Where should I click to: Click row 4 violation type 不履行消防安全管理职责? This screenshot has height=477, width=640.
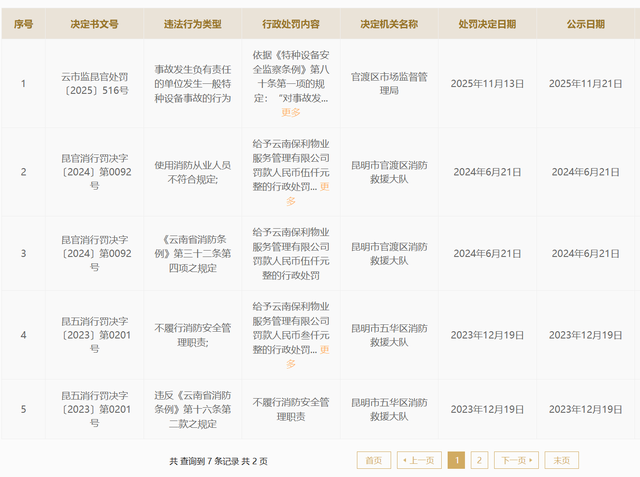coord(193,335)
